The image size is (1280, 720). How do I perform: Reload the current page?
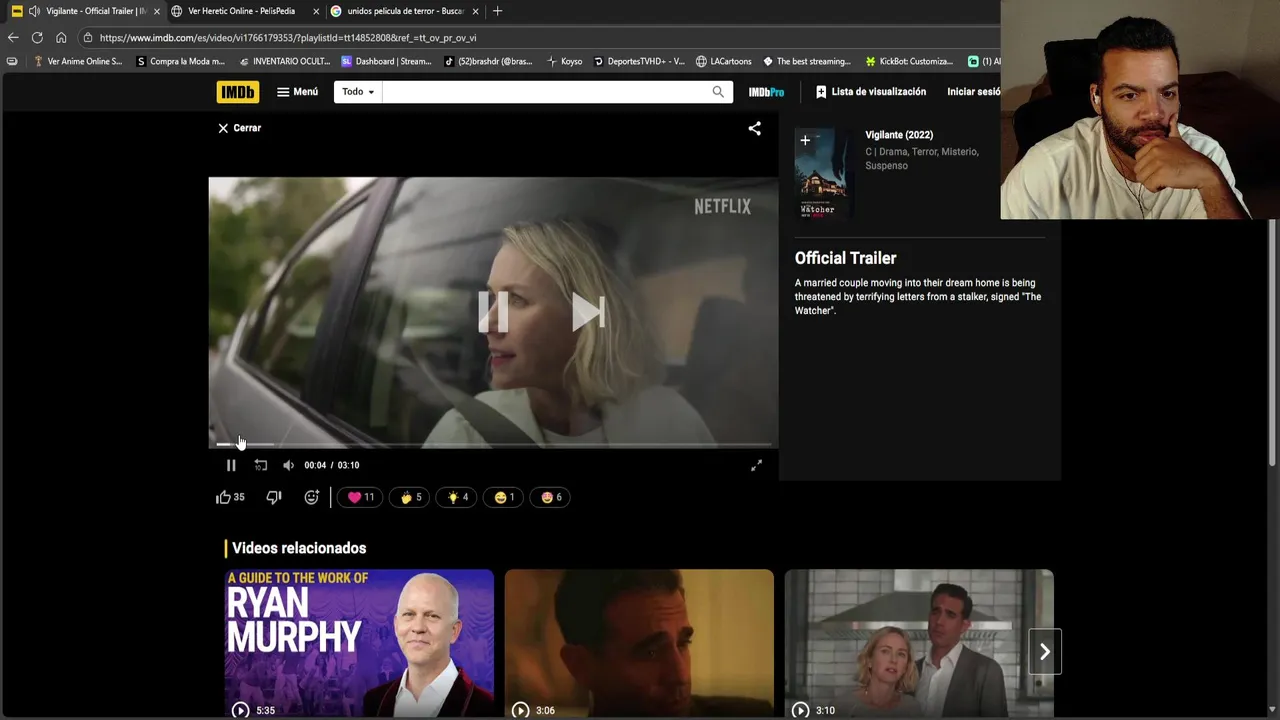coord(37,38)
